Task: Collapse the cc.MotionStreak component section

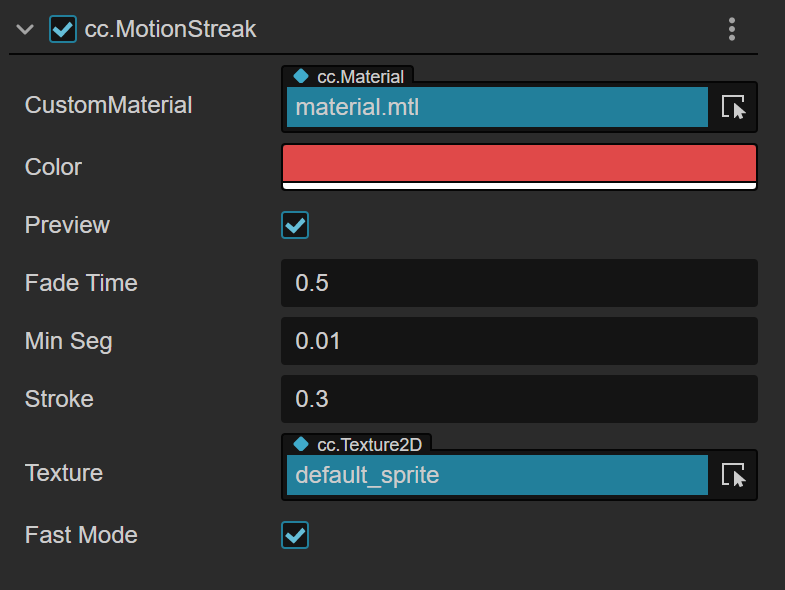Action: (x=26, y=29)
